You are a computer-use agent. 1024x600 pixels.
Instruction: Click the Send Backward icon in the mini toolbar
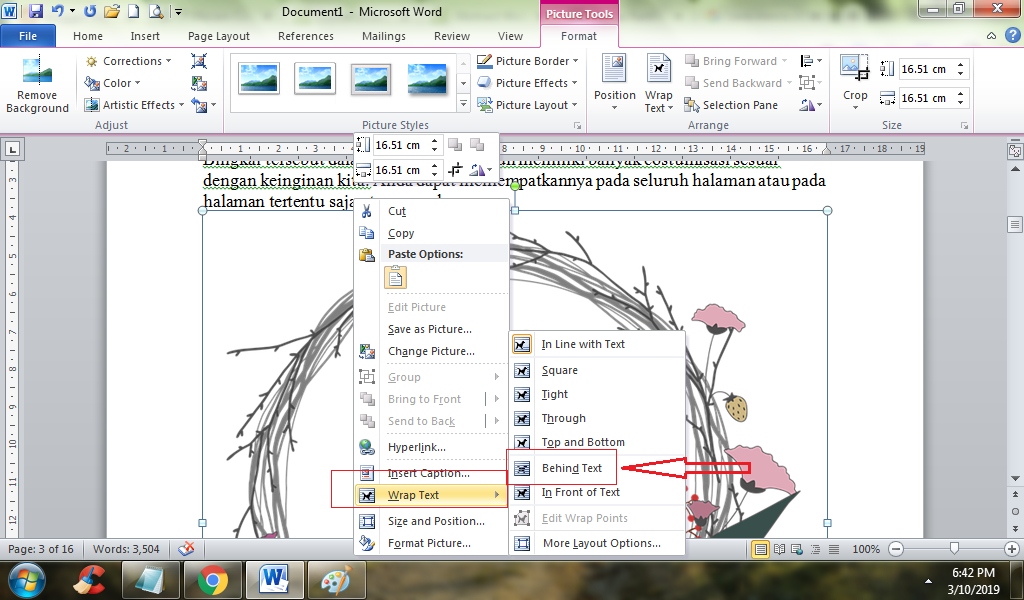pos(477,144)
